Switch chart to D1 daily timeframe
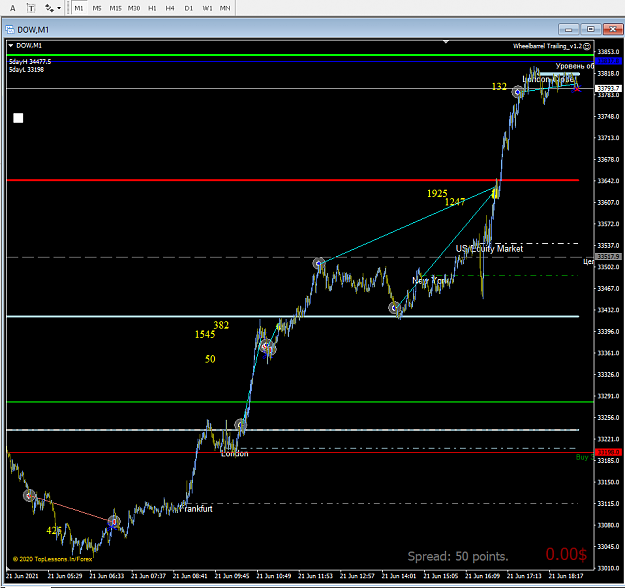This screenshot has width=625, height=588. click(189, 8)
